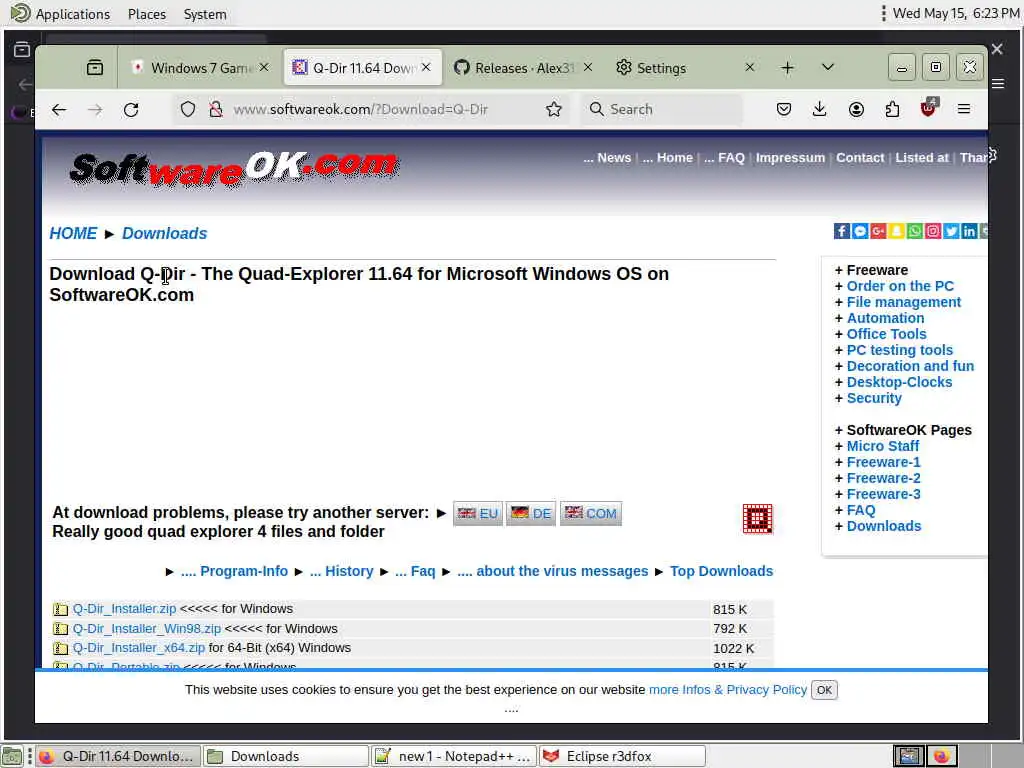Open the Program-Info link
The width and height of the screenshot is (1024, 768).
(234, 571)
